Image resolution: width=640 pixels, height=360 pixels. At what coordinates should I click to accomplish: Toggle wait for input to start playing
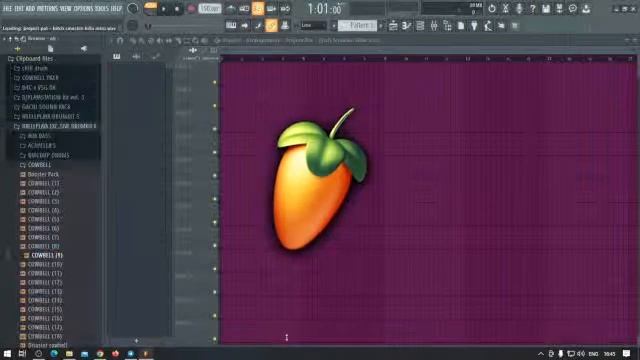[244, 9]
